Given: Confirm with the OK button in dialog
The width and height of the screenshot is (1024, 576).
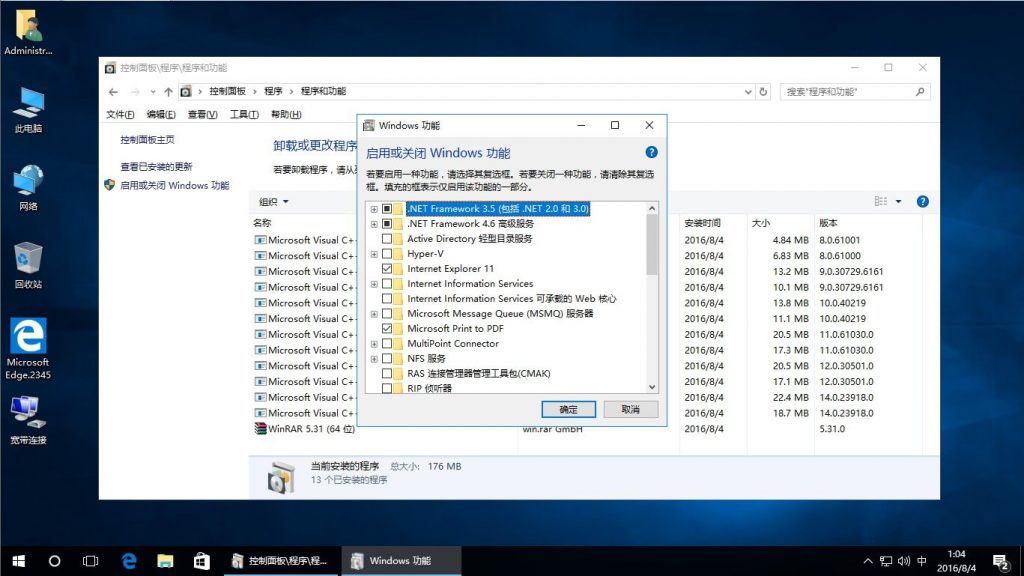Looking at the screenshot, I should pyautogui.click(x=568, y=409).
